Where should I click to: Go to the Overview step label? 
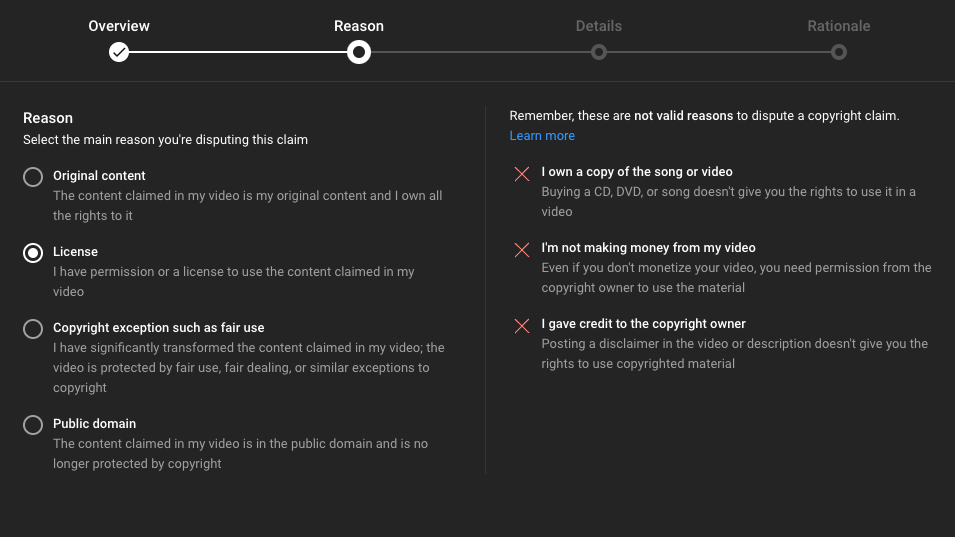point(119,26)
